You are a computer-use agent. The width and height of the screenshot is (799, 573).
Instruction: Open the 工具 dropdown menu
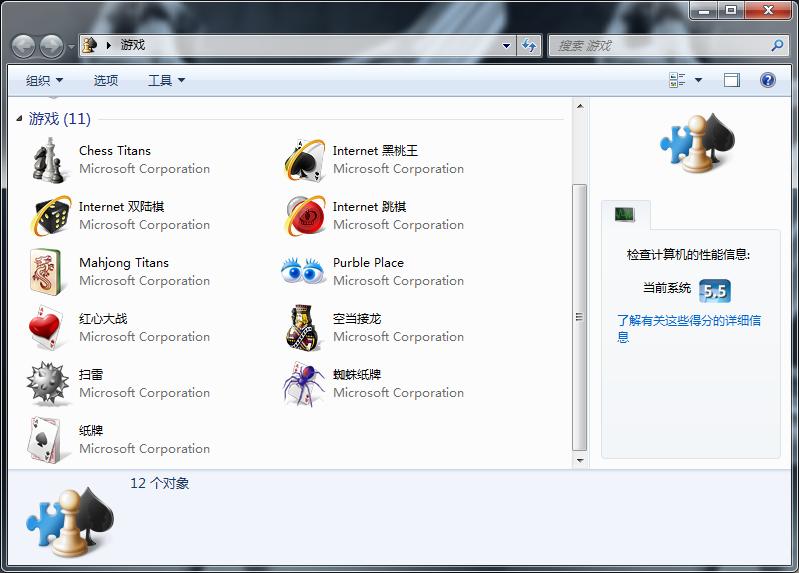(x=166, y=80)
